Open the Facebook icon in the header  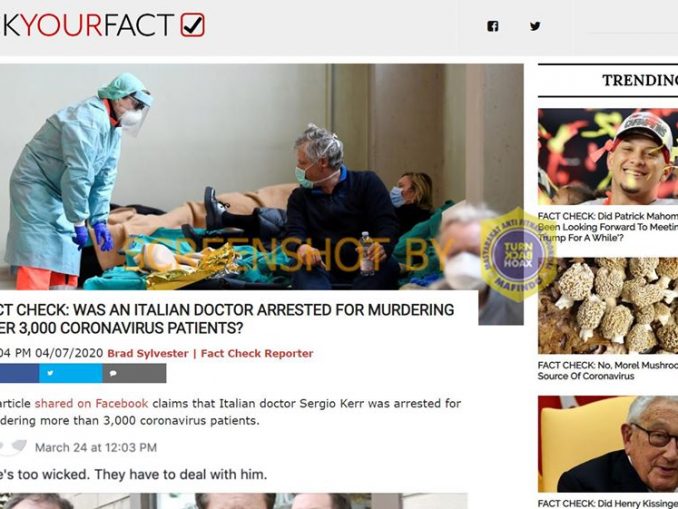click(x=493, y=26)
